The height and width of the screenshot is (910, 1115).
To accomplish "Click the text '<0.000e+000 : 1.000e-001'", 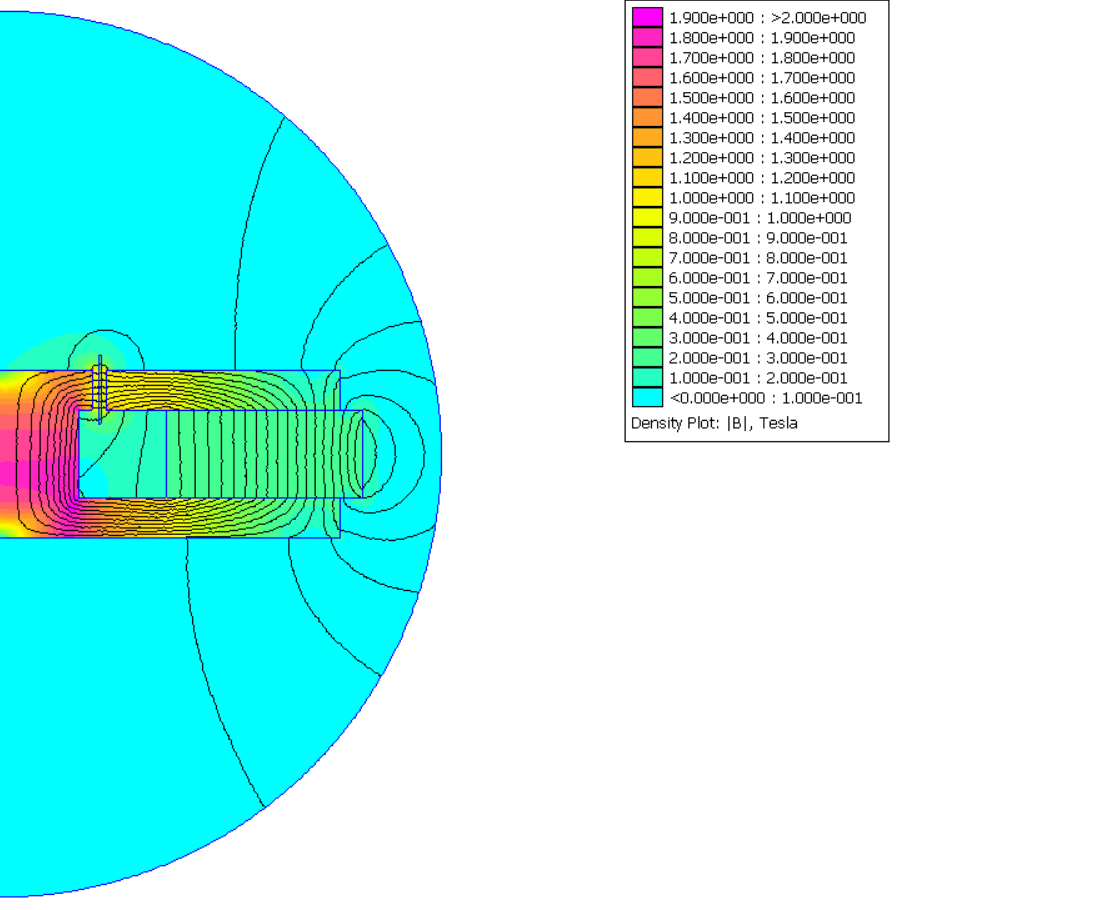I will [x=766, y=398].
